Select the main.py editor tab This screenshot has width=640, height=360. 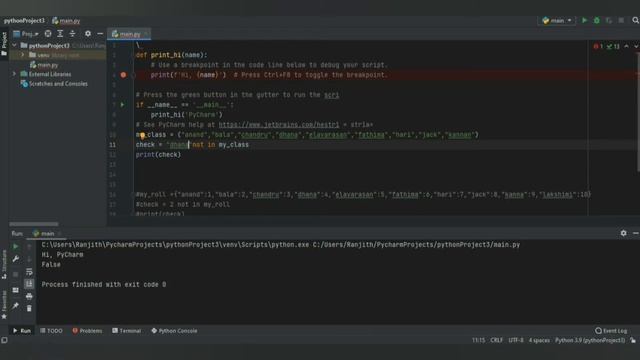coord(129,34)
